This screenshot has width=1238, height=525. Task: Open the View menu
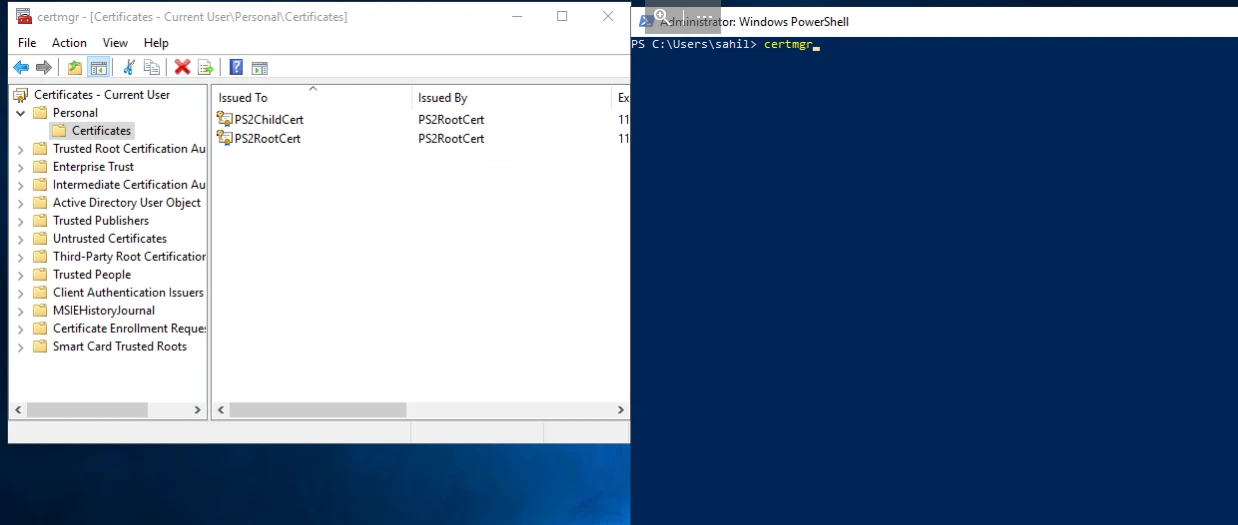point(115,42)
